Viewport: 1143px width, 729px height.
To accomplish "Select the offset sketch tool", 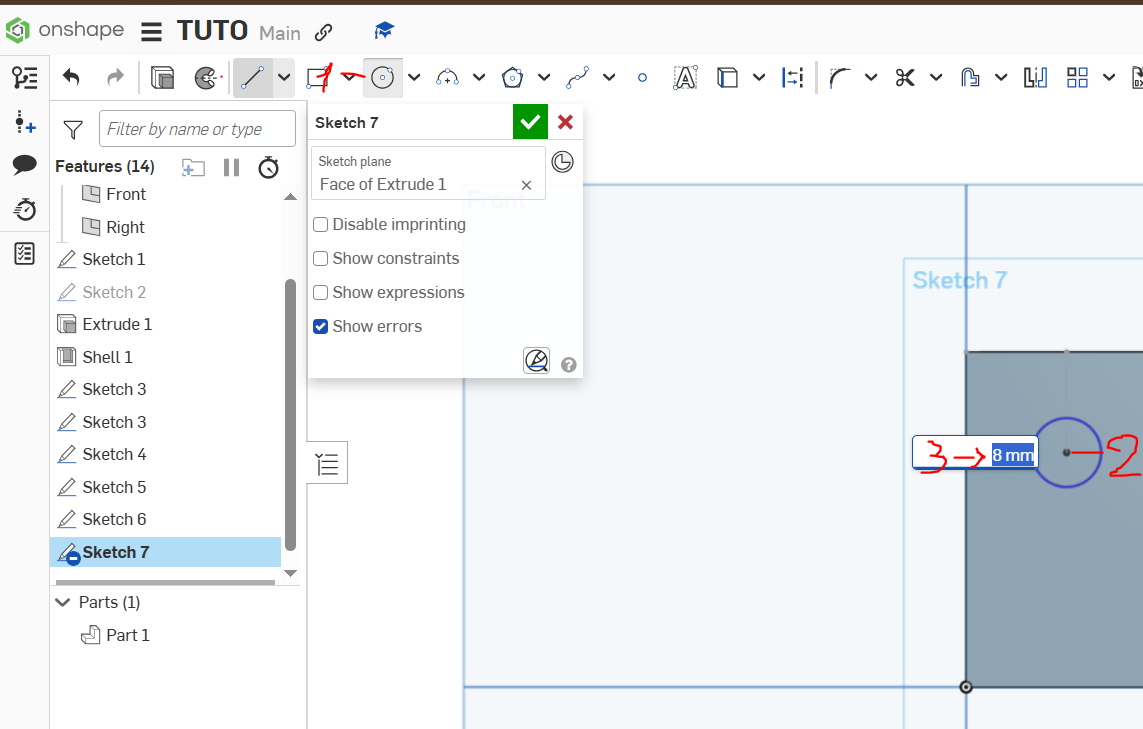I will pos(970,77).
